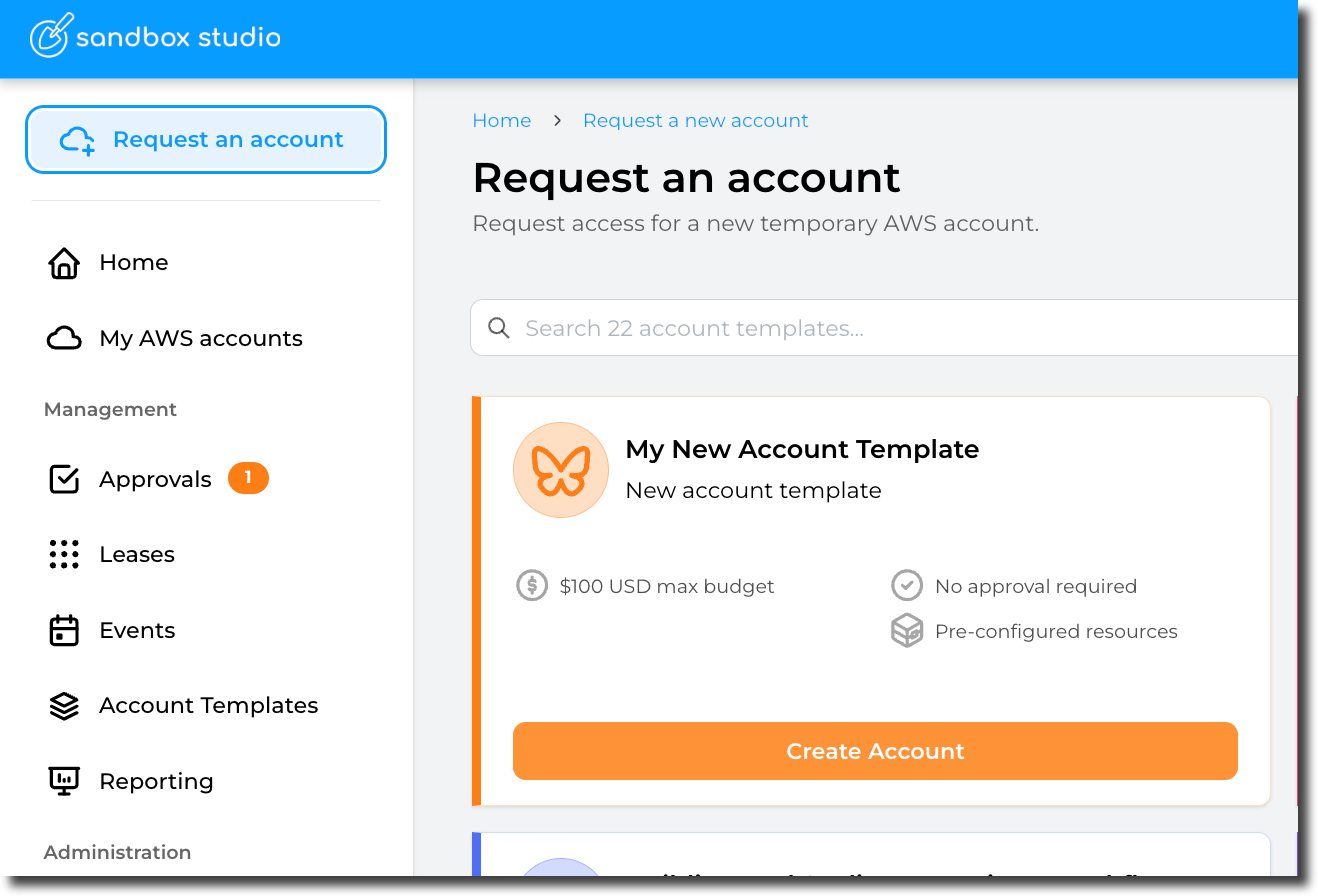Click the cloud-plus icon on Request an account
1318x896 pixels.
coord(77,140)
